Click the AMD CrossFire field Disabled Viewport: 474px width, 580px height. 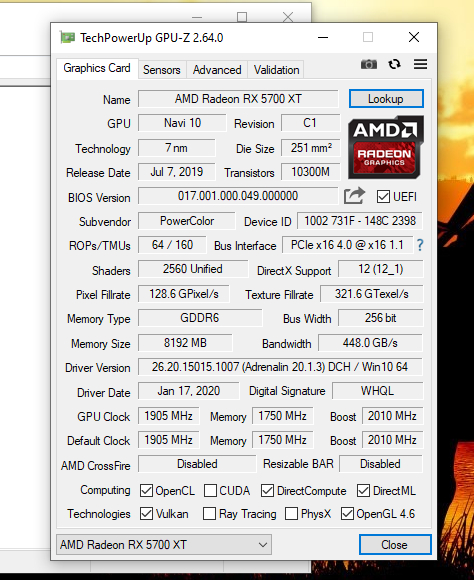click(x=197, y=464)
